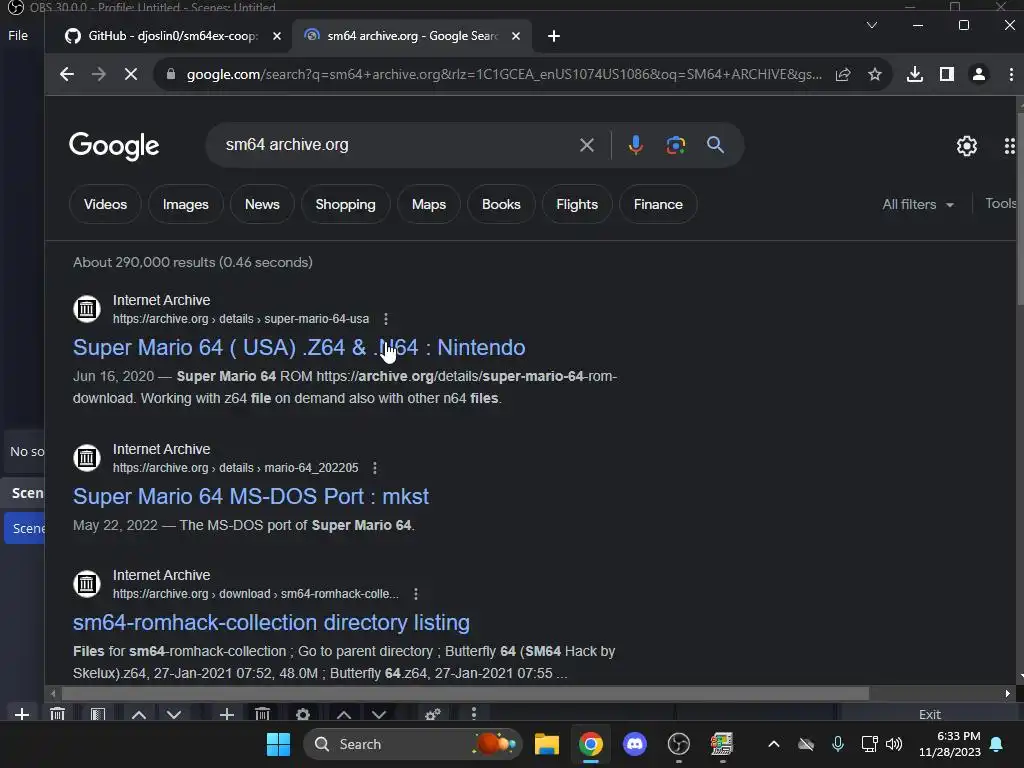This screenshot has width=1024, height=768.
Task: Open Super Mario 64 MS-DOS Port result
Action: (x=251, y=496)
